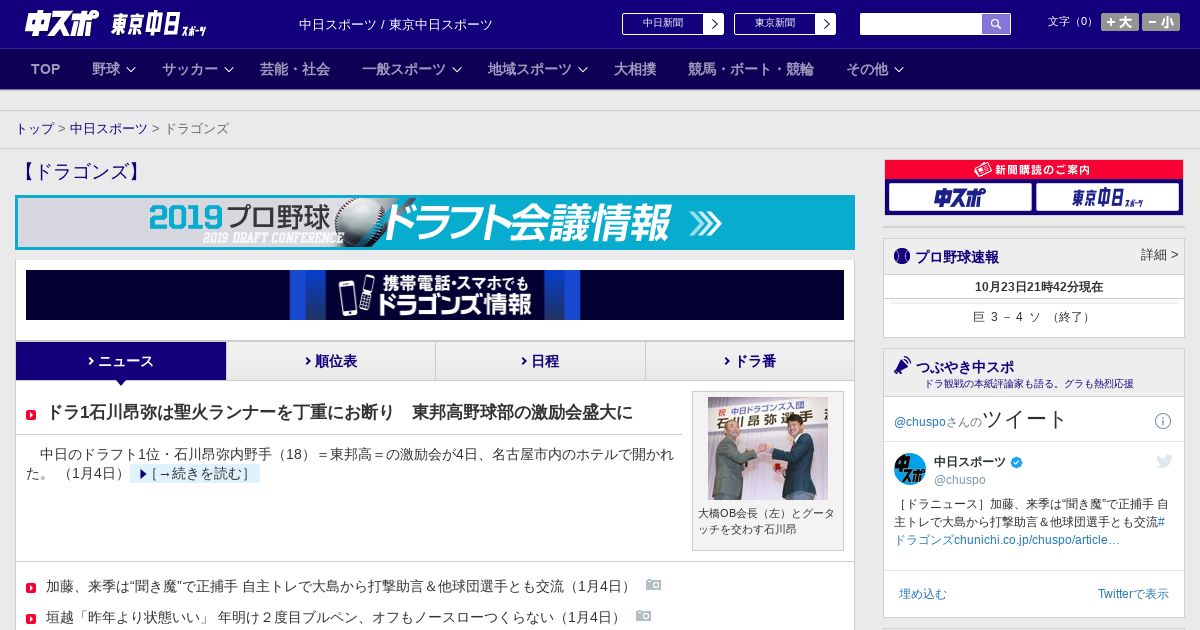Click the megaphone icon beside つぶやき中スポ
1200x630 pixels.
[902, 366]
